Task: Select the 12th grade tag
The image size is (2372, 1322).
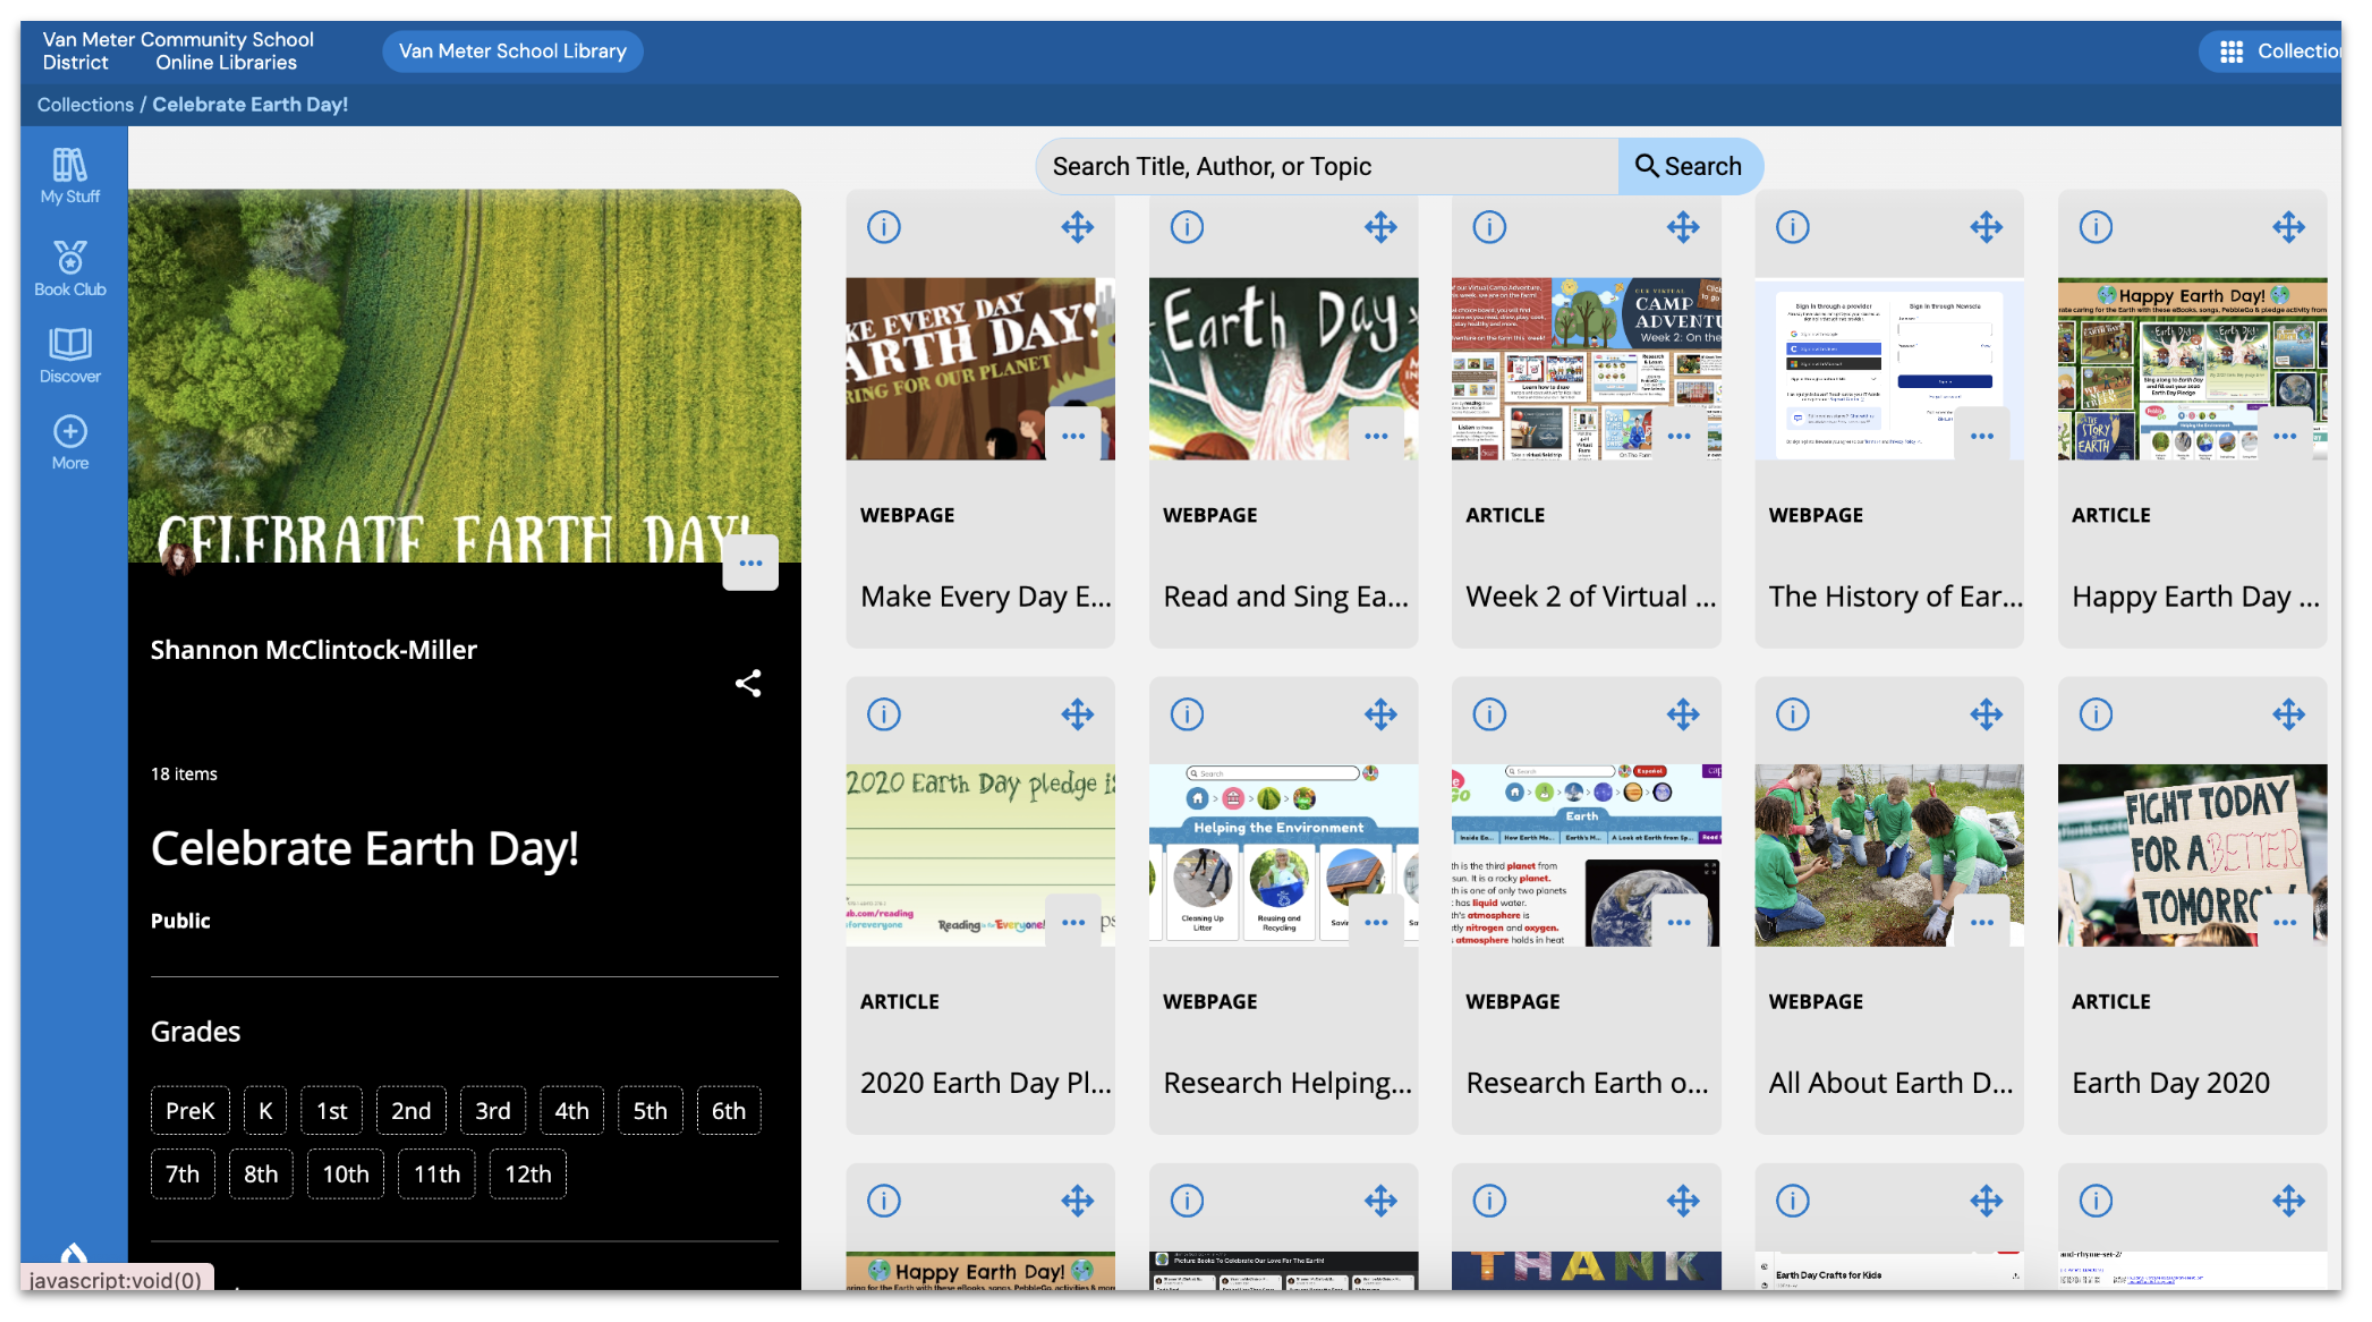Action: [x=528, y=1174]
